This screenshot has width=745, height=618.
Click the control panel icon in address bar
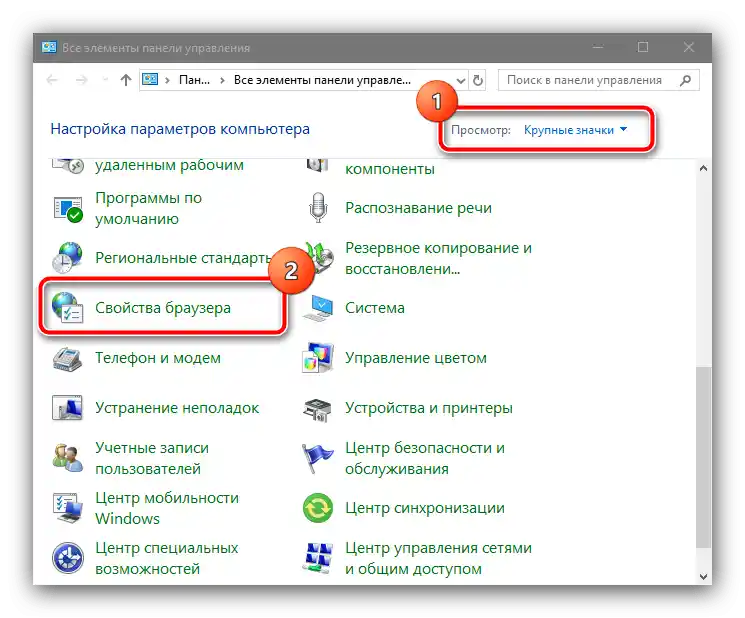click(x=150, y=79)
